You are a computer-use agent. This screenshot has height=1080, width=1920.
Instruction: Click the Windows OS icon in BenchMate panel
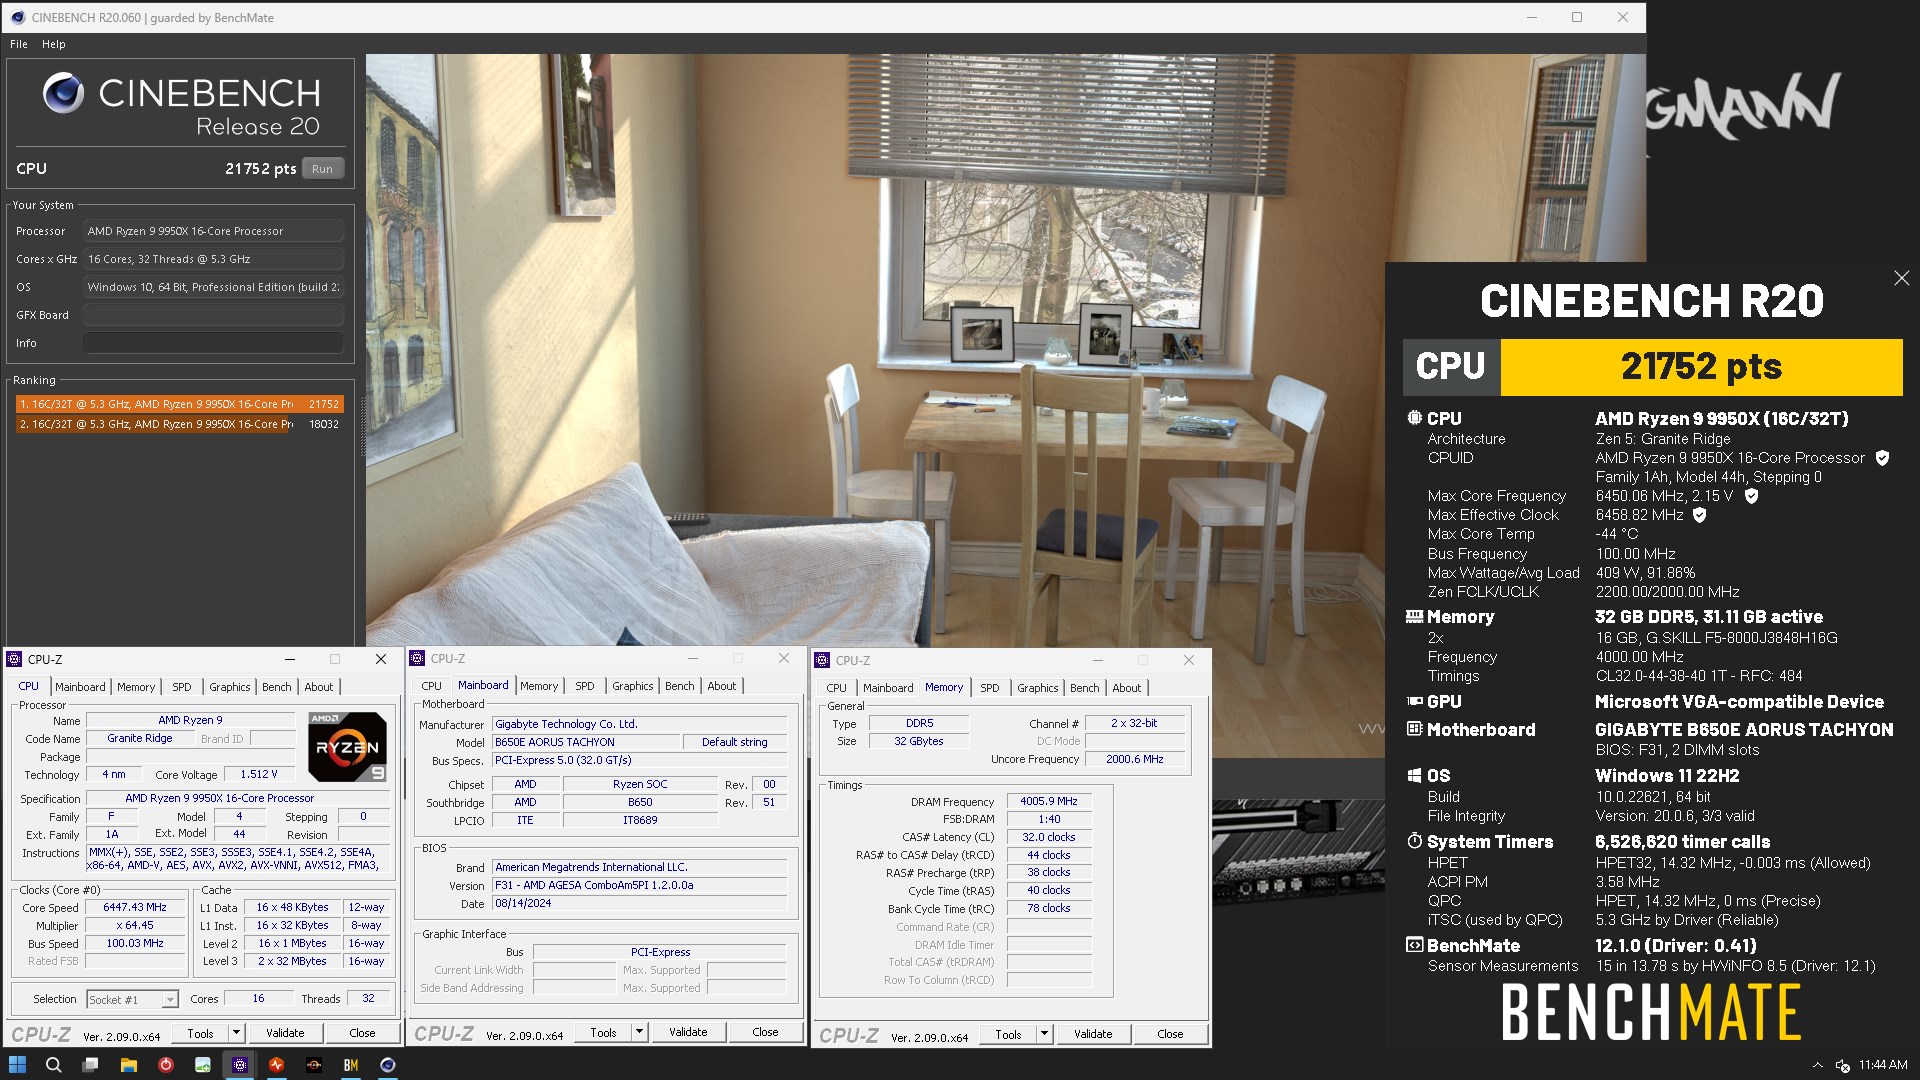[x=1414, y=776]
